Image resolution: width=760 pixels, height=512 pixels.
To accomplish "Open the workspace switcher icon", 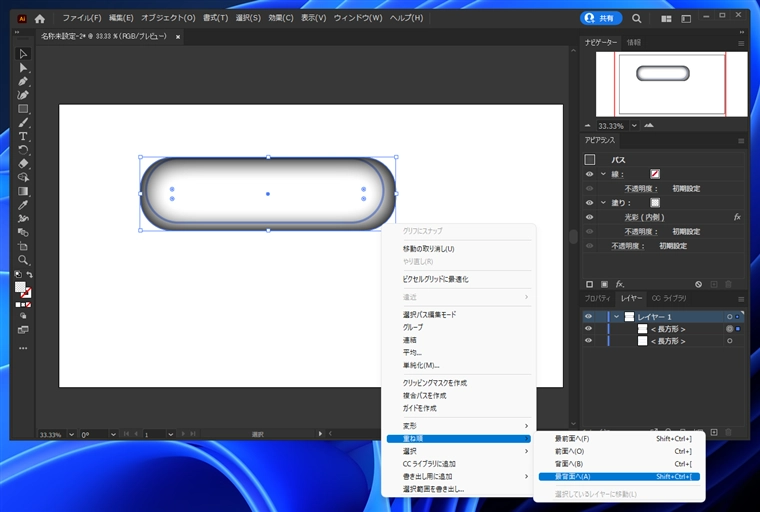I will coord(686,18).
